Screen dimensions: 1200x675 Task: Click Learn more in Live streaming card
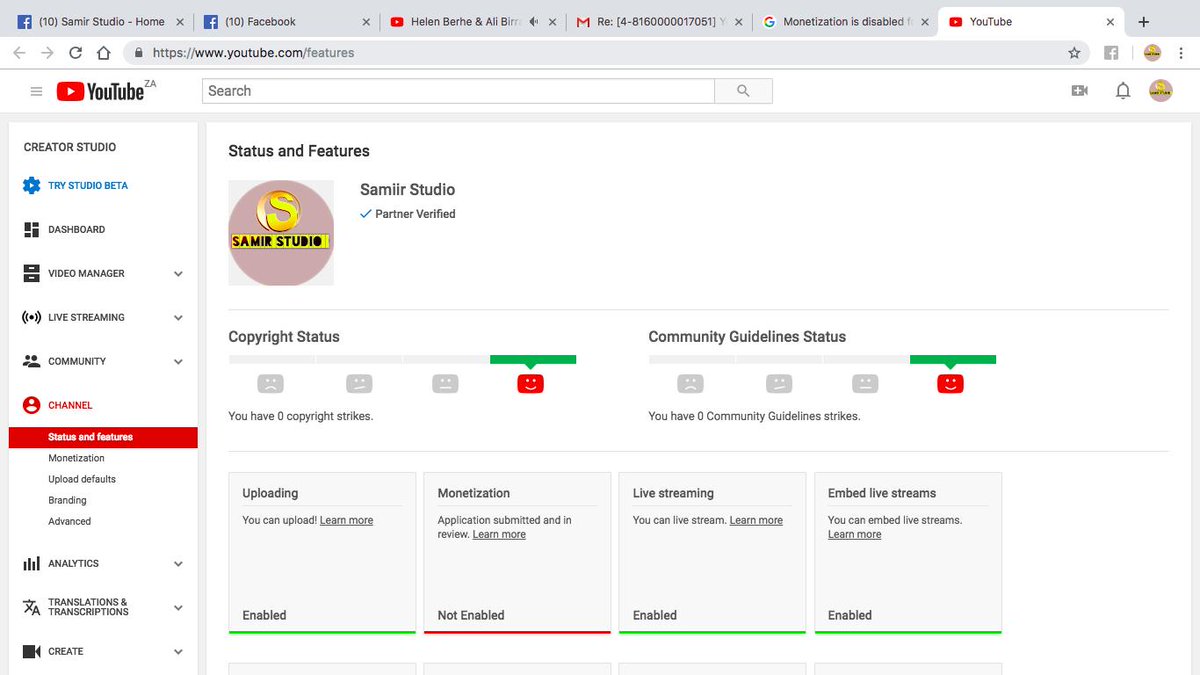pyautogui.click(x=756, y=520)
